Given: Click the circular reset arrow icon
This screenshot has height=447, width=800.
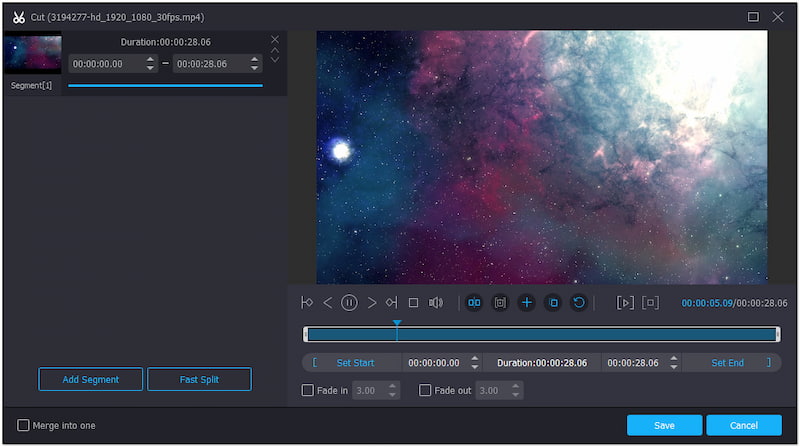Looking at the screenshot, I should click(x=578, y=303).
